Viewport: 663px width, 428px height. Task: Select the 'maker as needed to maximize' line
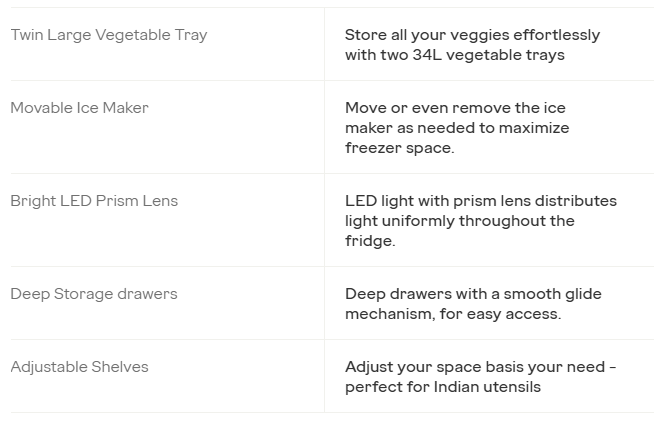click(x=457, y=128)
